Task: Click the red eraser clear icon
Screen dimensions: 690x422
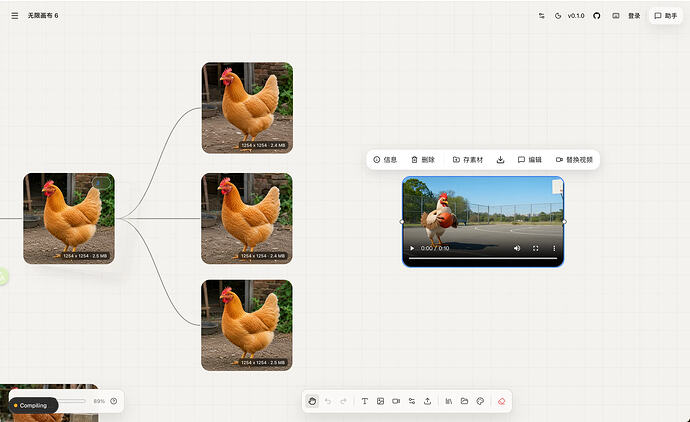Action: tap(501, 401)
